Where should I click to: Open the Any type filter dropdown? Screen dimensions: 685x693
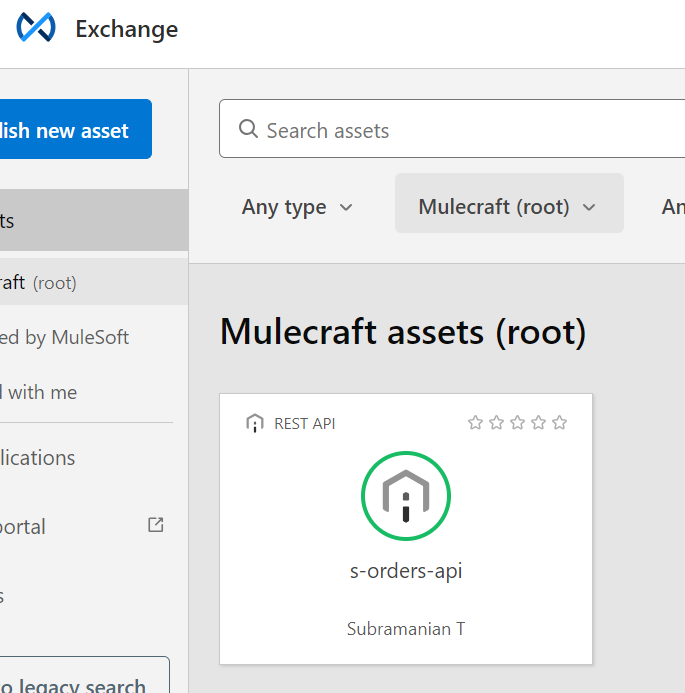pos(297,207)
